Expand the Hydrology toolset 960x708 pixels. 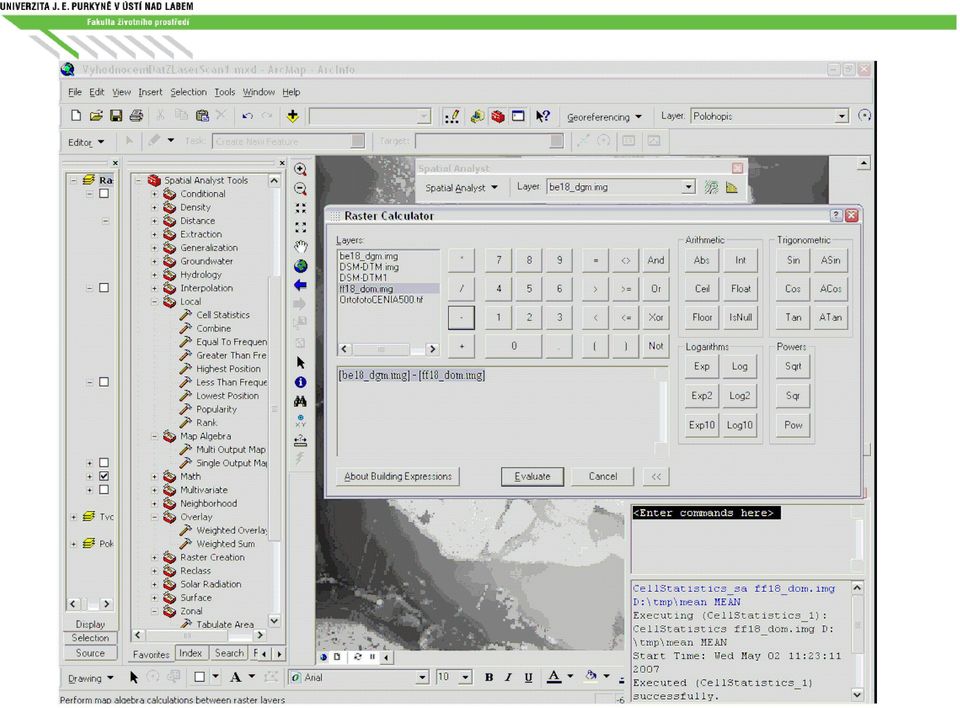tap(154, 274)
